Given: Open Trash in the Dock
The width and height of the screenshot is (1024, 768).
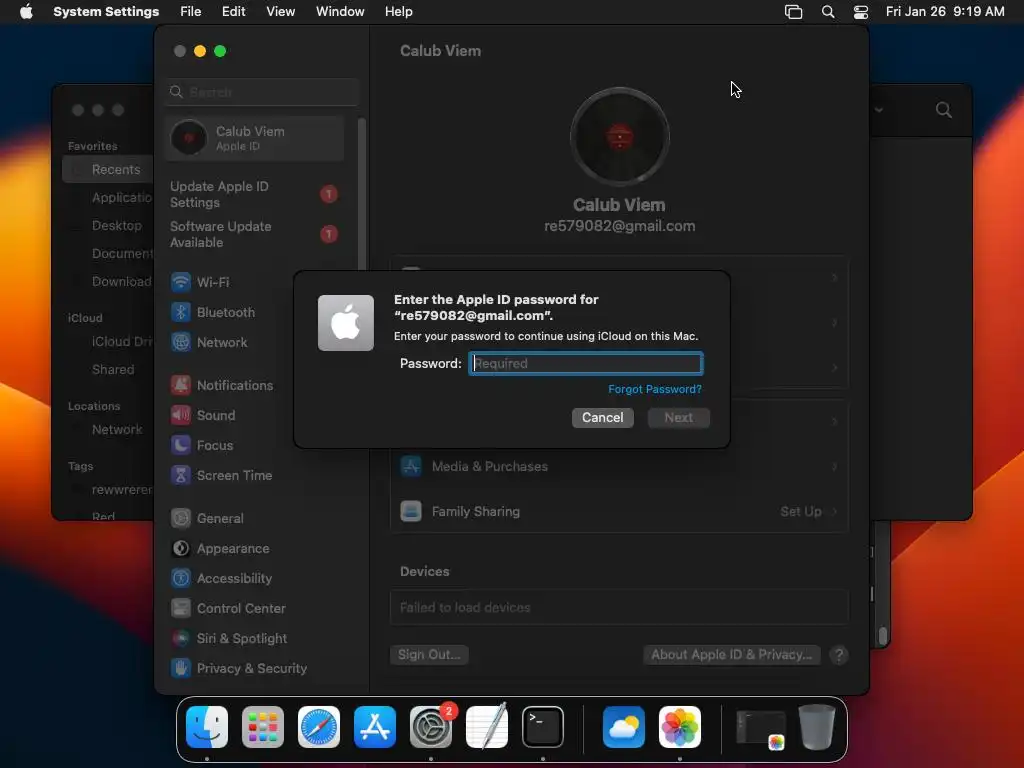Looking at the screenshot, I should tap(816, 727).
